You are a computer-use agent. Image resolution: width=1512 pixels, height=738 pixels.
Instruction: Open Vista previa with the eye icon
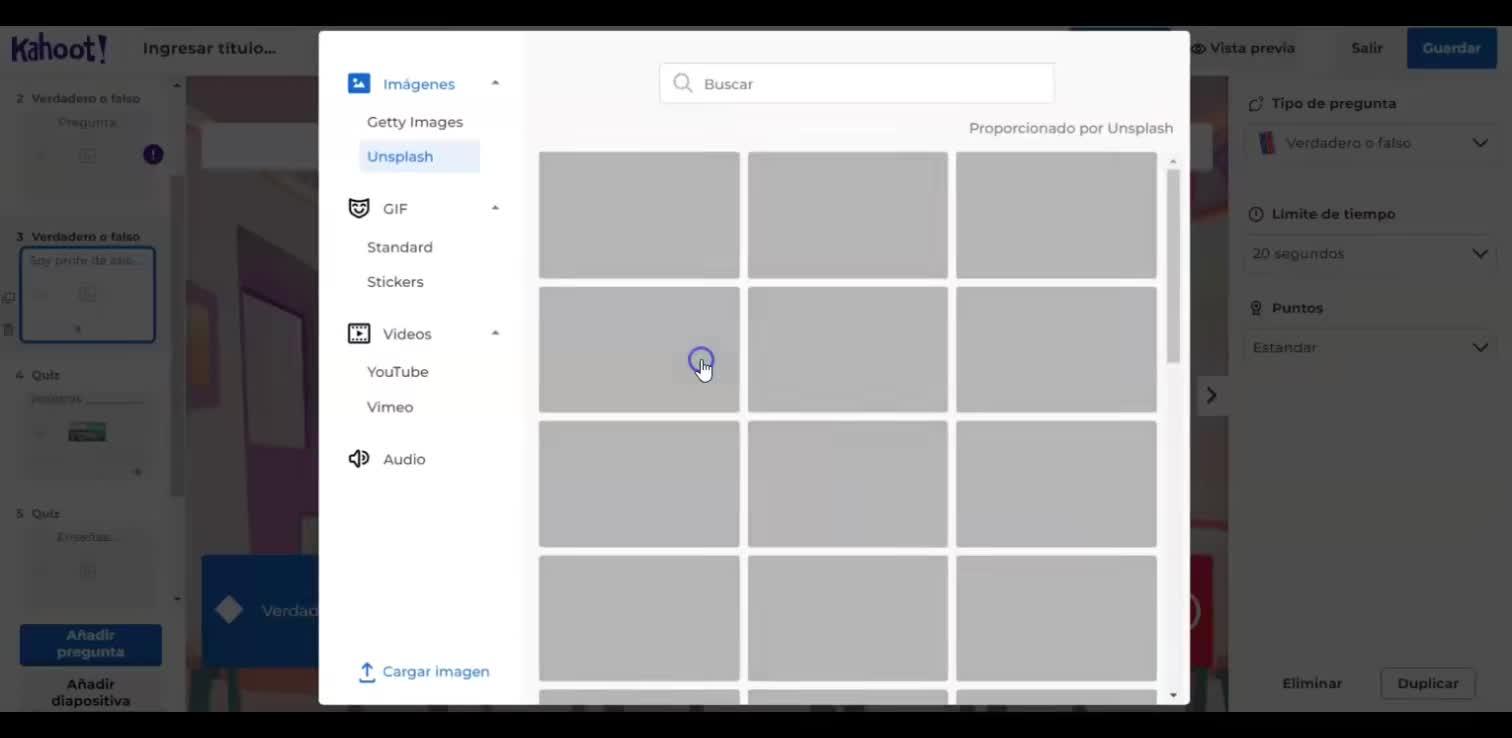[1242, 48]
